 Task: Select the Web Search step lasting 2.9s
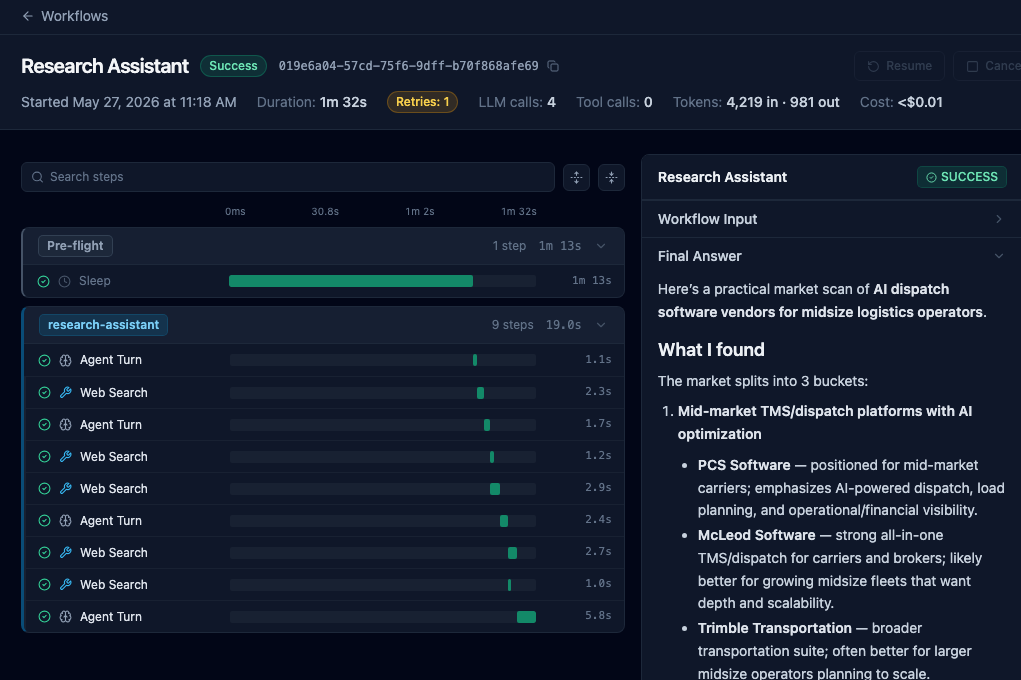click(324, 489)
